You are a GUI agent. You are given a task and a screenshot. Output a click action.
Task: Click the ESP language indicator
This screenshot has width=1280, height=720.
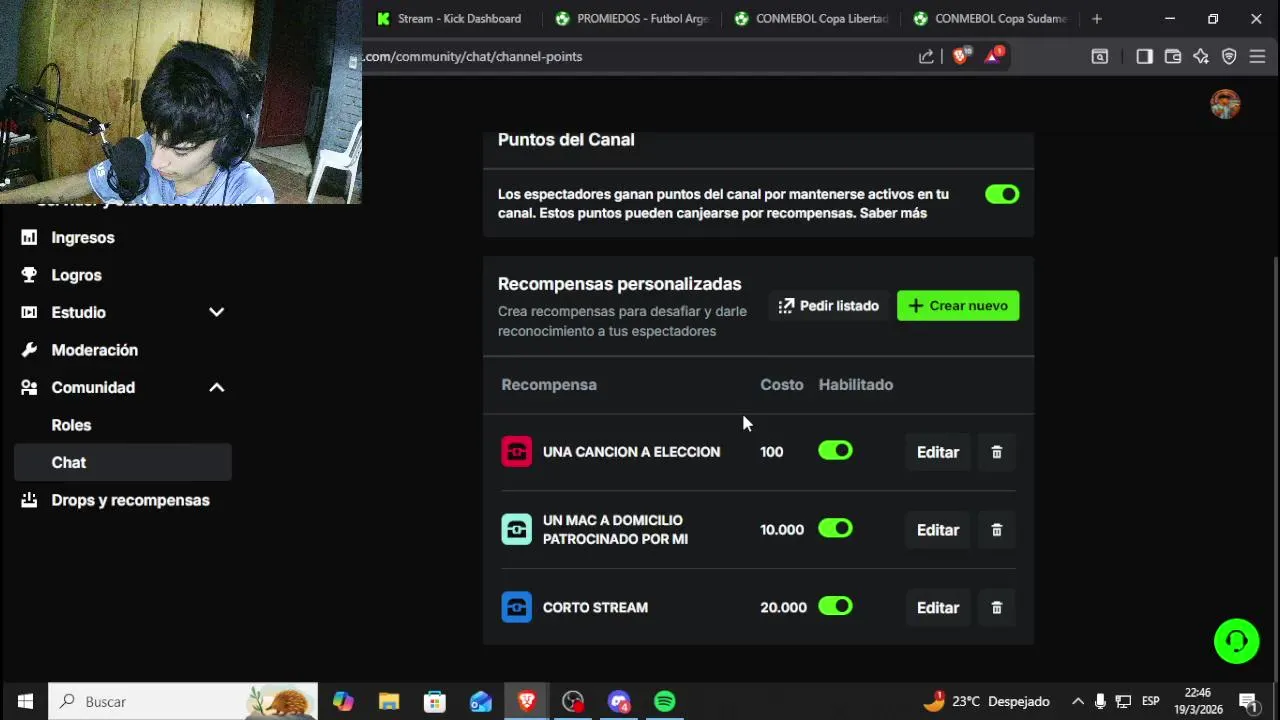coord(1151,702)
